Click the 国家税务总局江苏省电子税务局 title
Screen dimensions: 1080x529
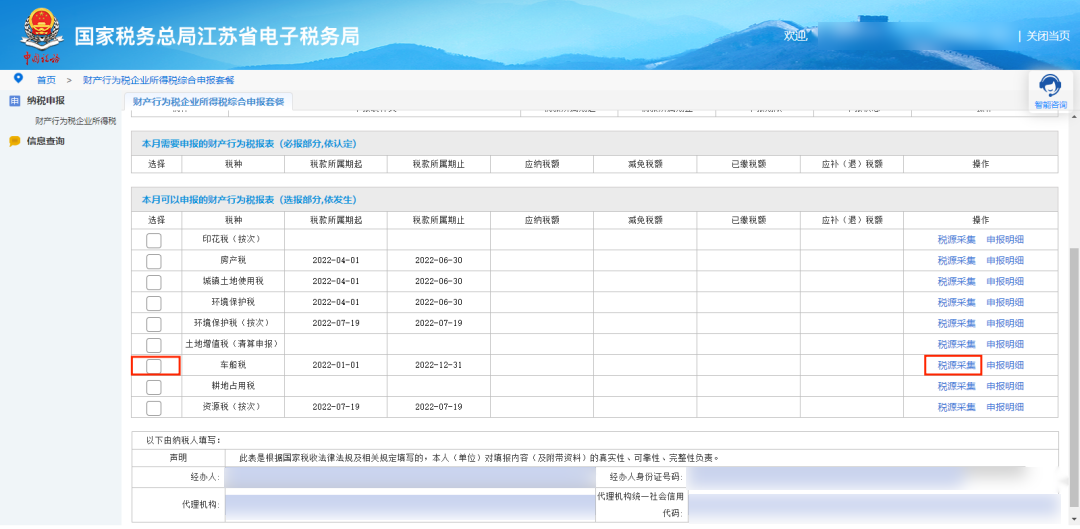tap(216, 36)
